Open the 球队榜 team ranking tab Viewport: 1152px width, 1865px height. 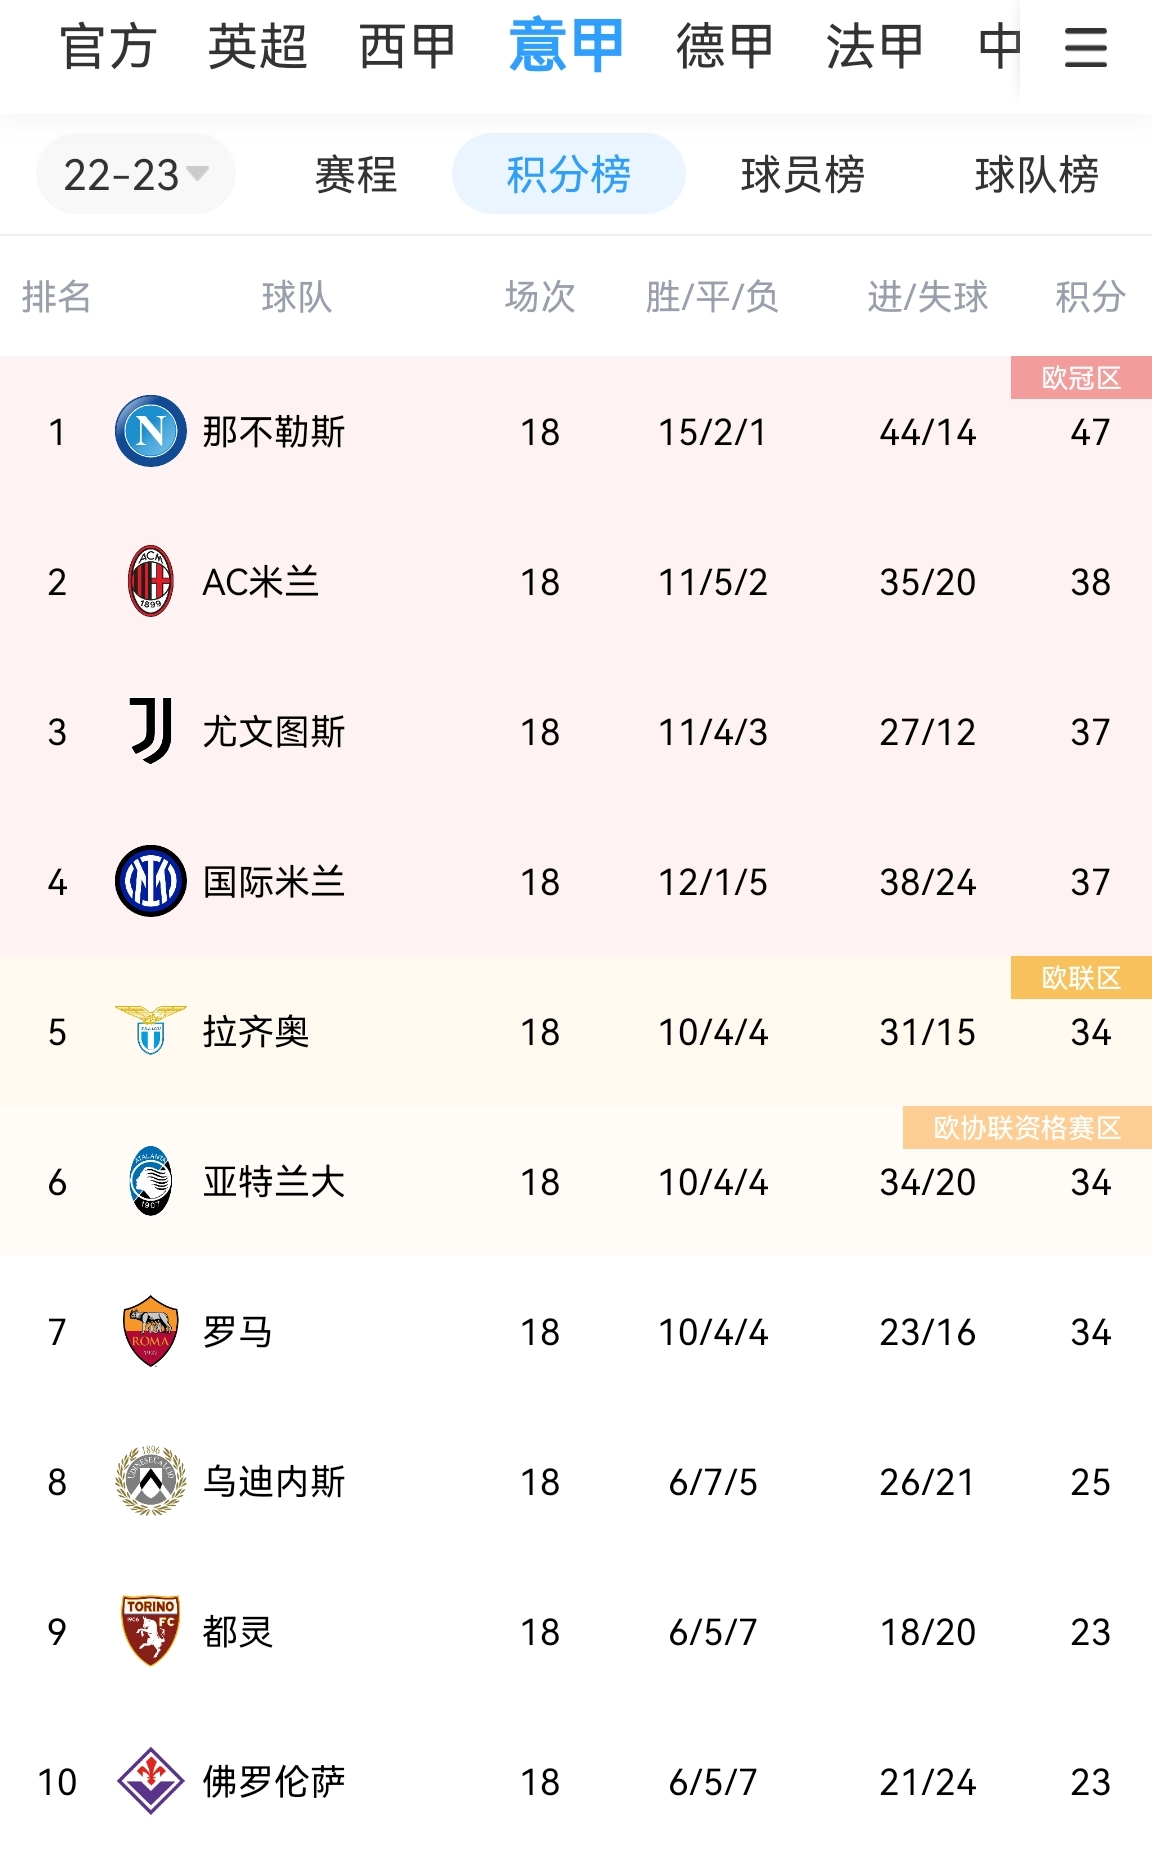pos(1037,174)
